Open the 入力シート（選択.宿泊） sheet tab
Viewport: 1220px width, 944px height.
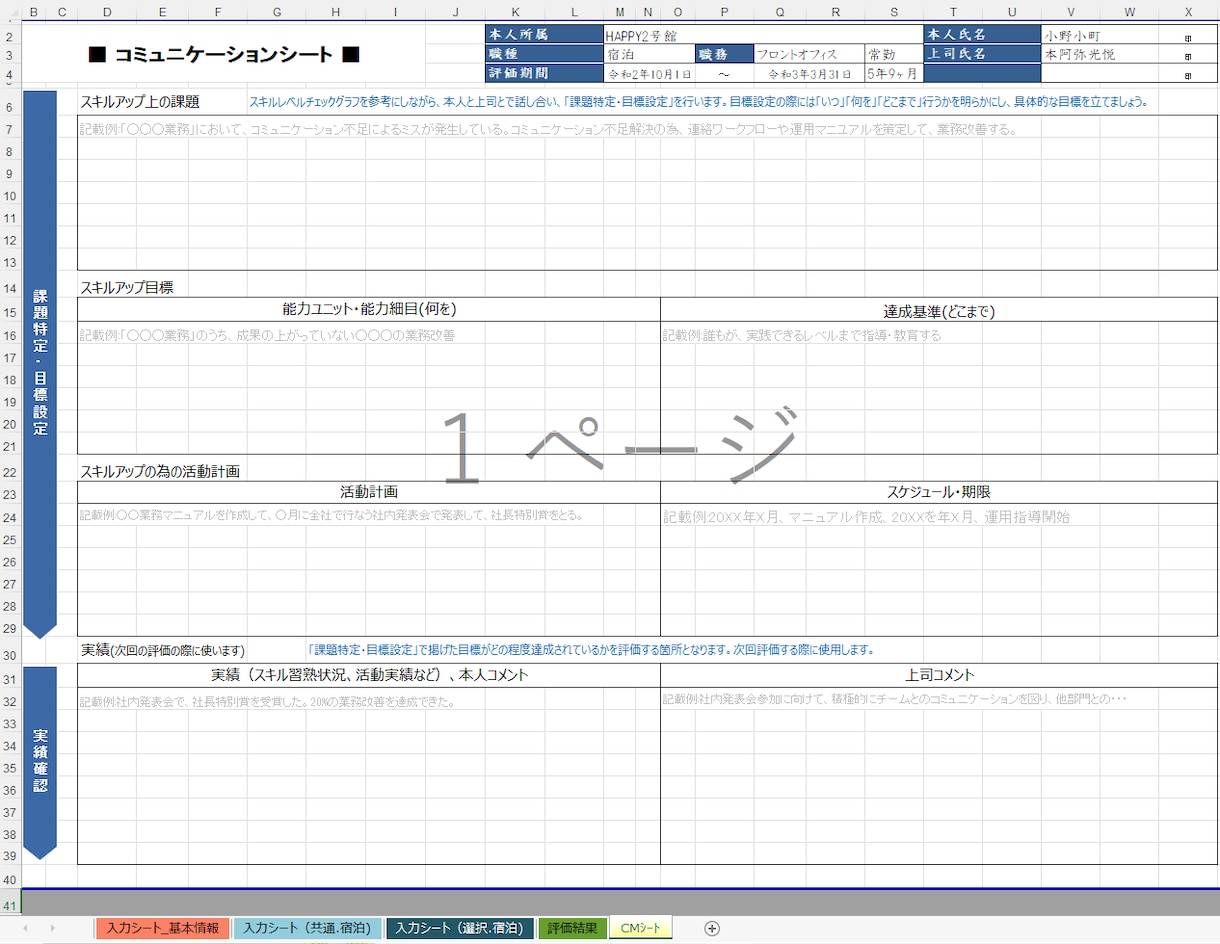click(460, 928)
